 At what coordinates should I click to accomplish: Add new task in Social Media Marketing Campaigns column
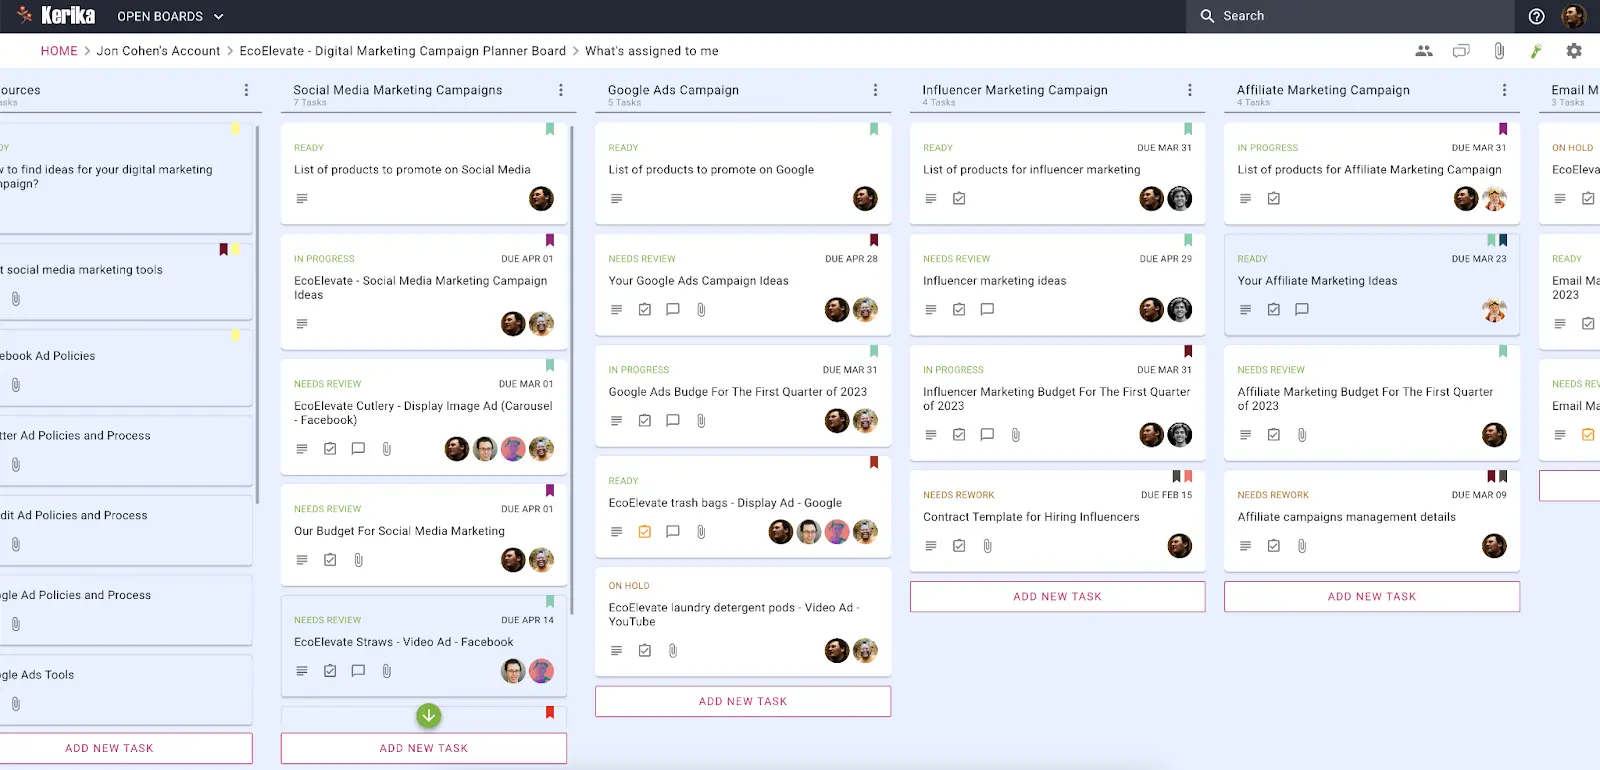click(x=424, y=748)
